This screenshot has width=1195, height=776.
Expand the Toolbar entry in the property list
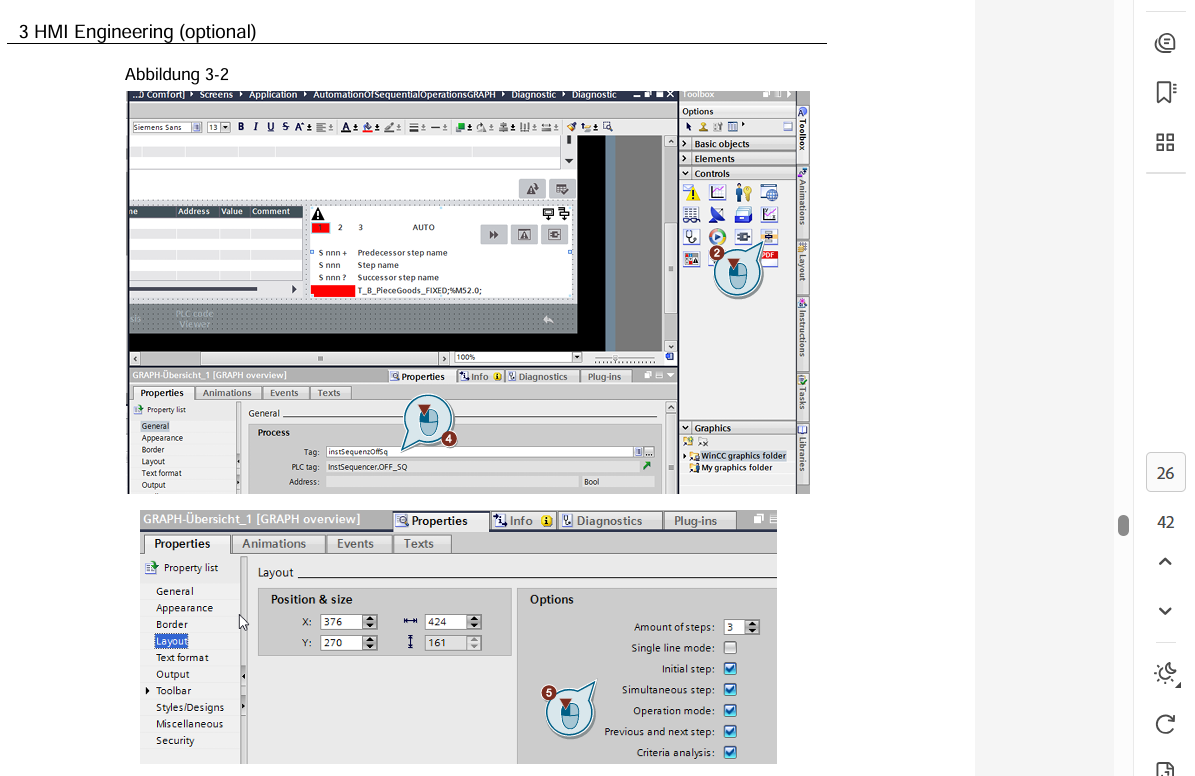coord(149,691)
